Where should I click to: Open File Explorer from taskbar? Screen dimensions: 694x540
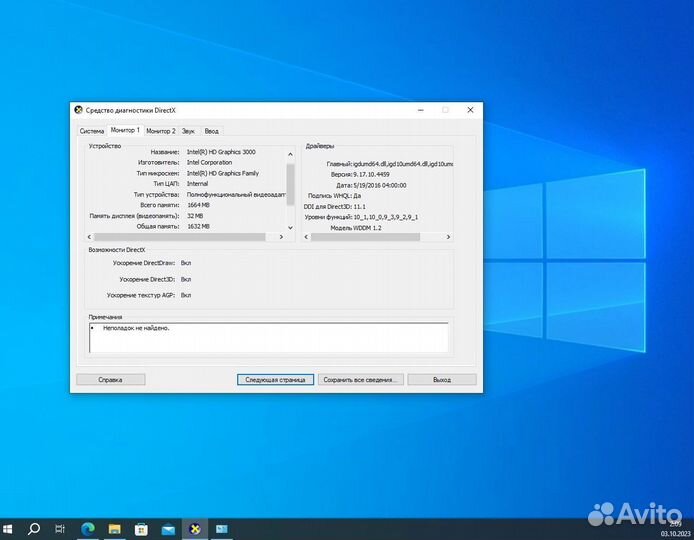[115, 529]
